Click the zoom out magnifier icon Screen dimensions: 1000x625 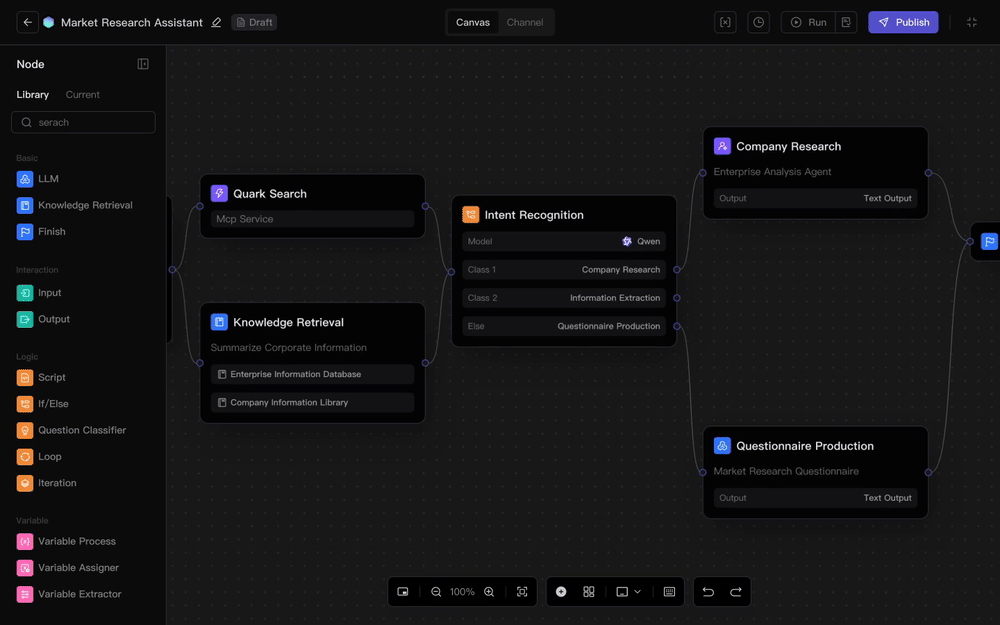coord(436,592)
